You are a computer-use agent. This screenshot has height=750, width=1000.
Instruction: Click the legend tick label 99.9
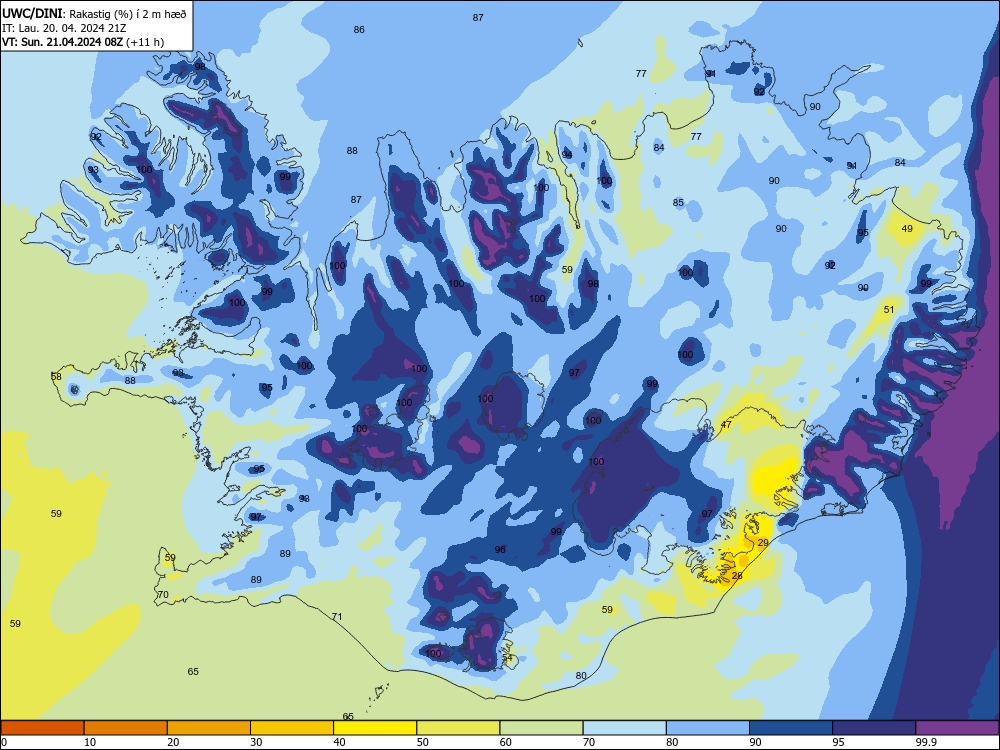pyautogui.click(x=925, y=742)
